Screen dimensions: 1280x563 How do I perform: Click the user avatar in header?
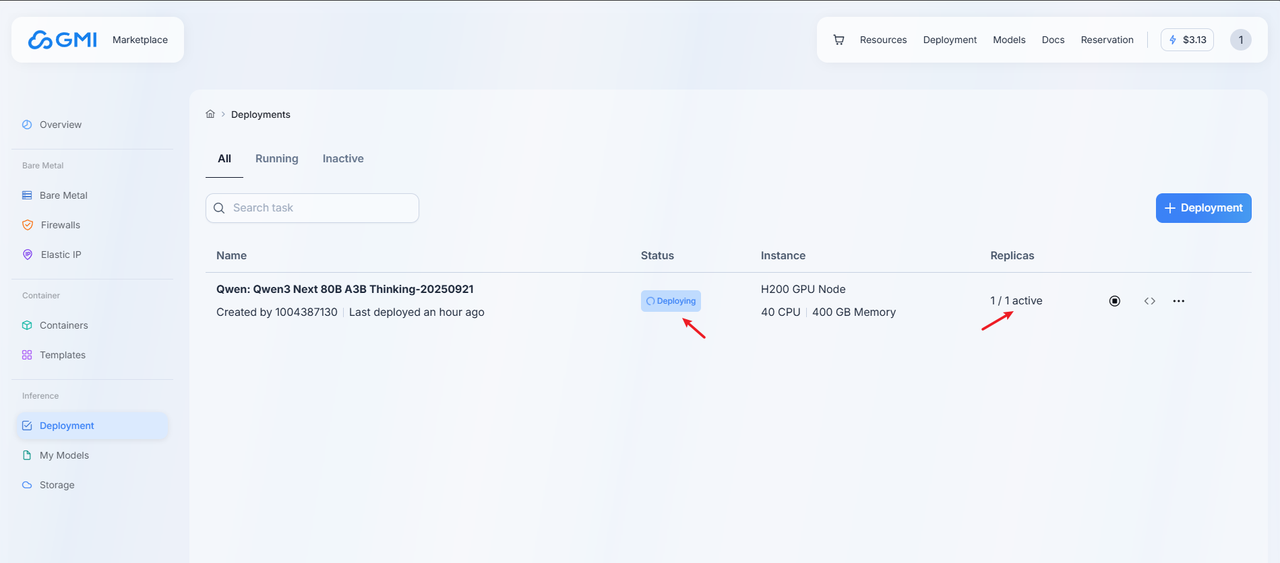tap(1240, 40)
